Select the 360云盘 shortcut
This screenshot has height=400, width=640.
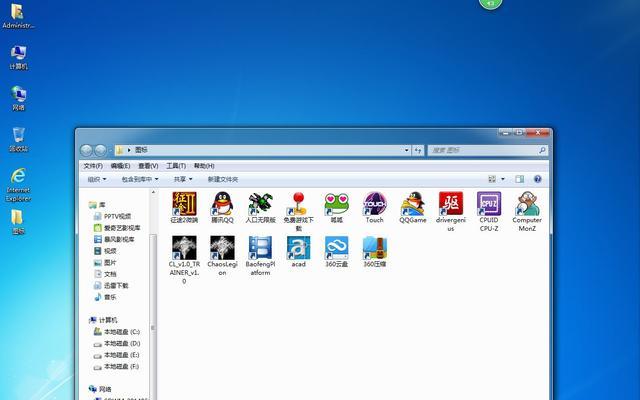[x=337, y=252]
